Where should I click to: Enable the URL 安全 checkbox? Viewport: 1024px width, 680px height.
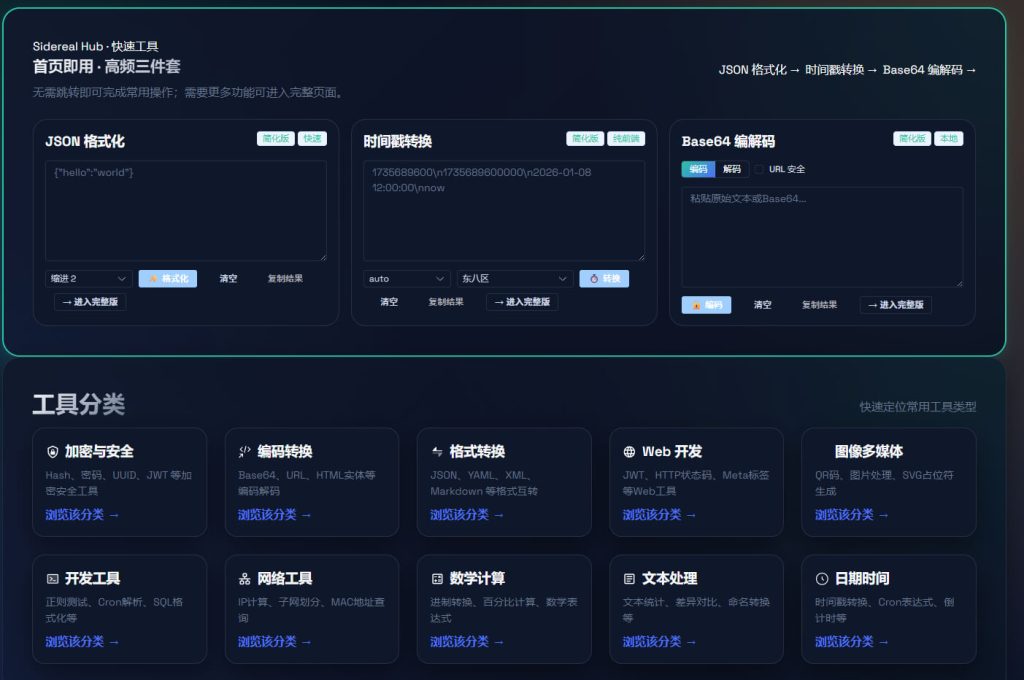click(x=759, y=170)
